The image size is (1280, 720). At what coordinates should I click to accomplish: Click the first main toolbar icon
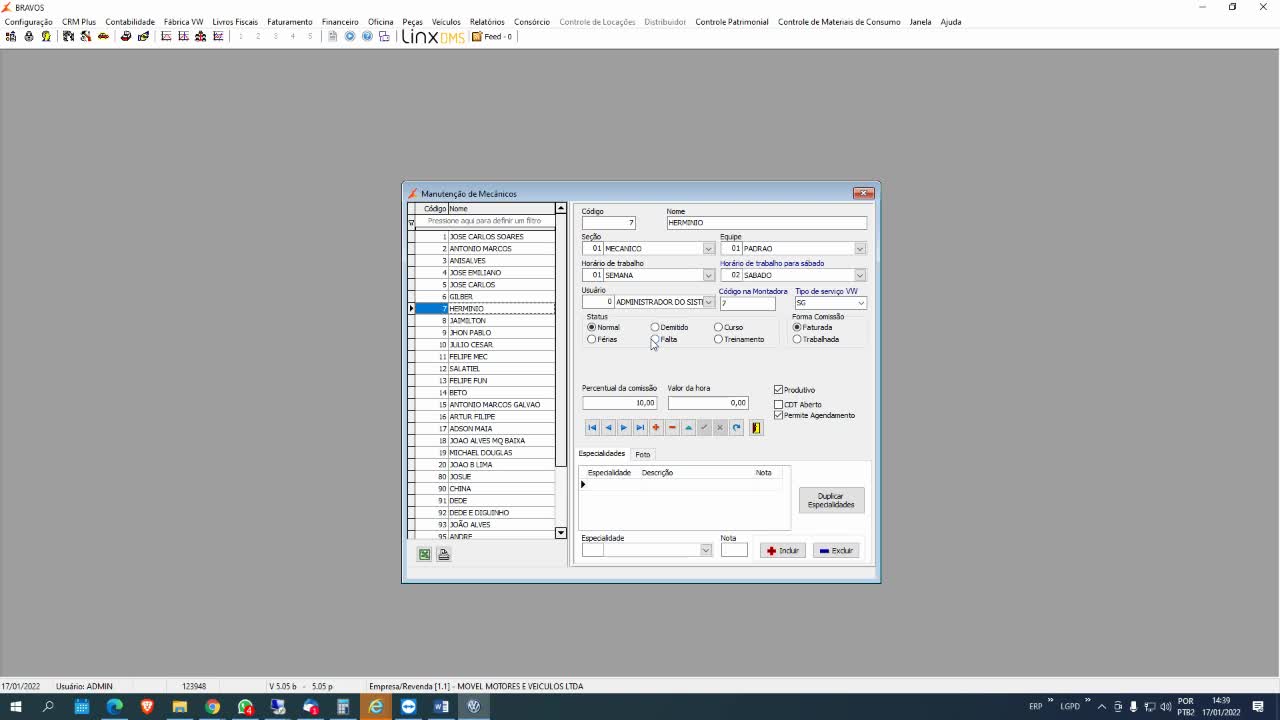(x=11, y=36)
